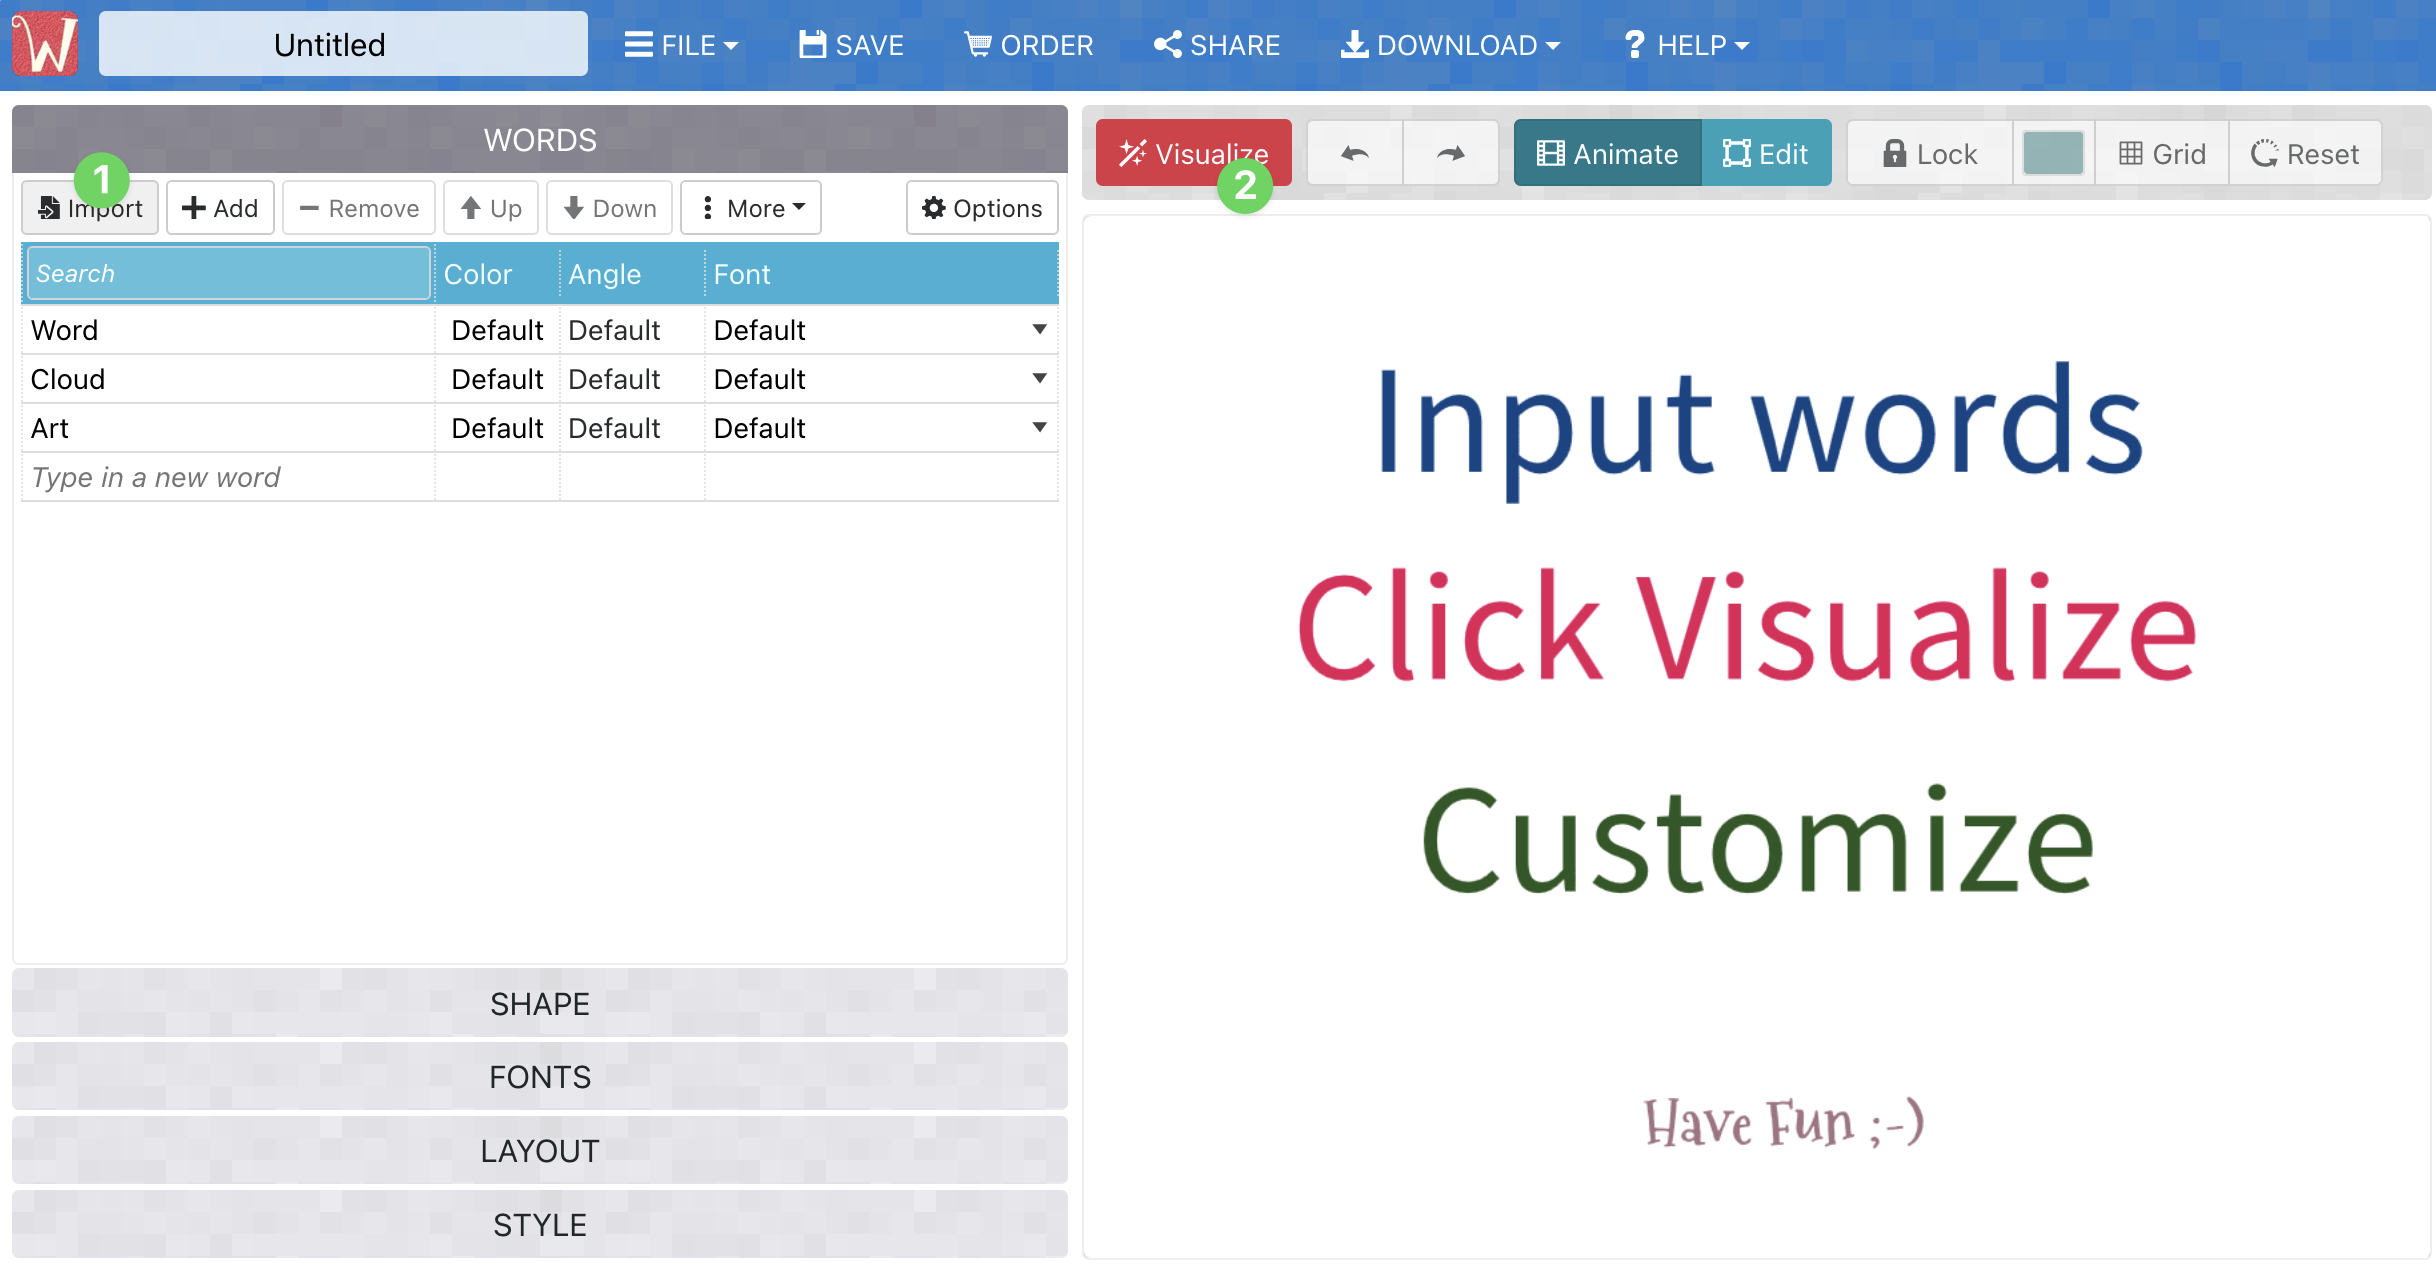Click the WordArt logo icon

(45, 44)
